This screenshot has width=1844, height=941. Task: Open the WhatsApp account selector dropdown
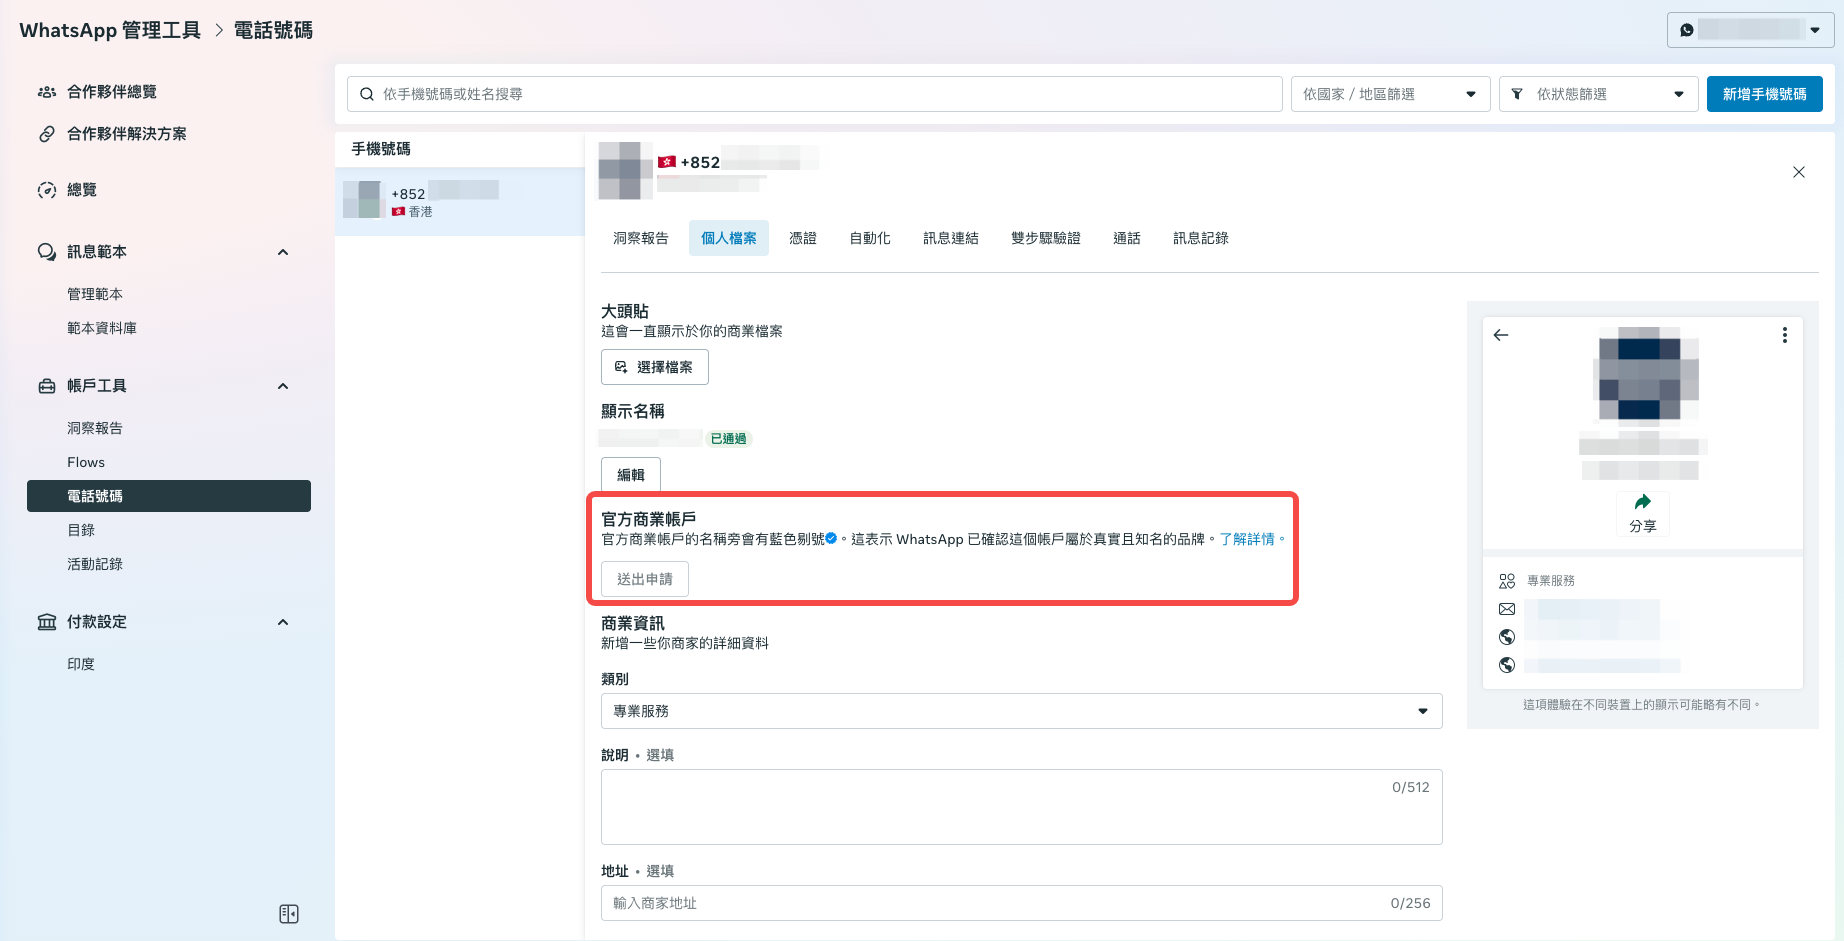point(1750,30)
